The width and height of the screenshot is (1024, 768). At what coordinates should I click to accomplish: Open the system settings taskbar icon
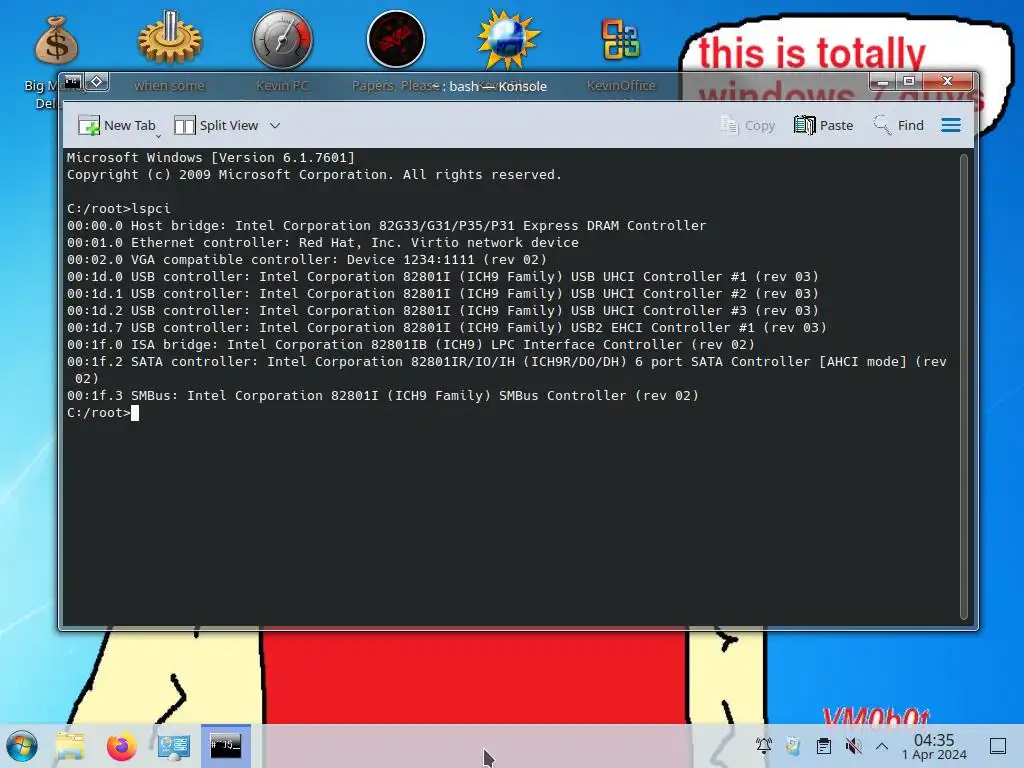pos(174,746)
